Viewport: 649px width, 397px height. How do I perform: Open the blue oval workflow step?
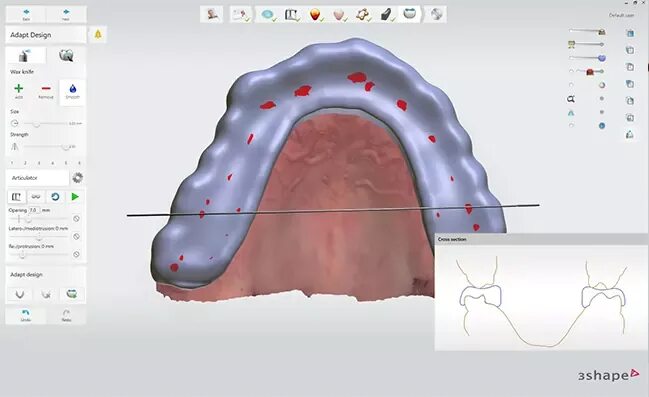coord(268,14)
